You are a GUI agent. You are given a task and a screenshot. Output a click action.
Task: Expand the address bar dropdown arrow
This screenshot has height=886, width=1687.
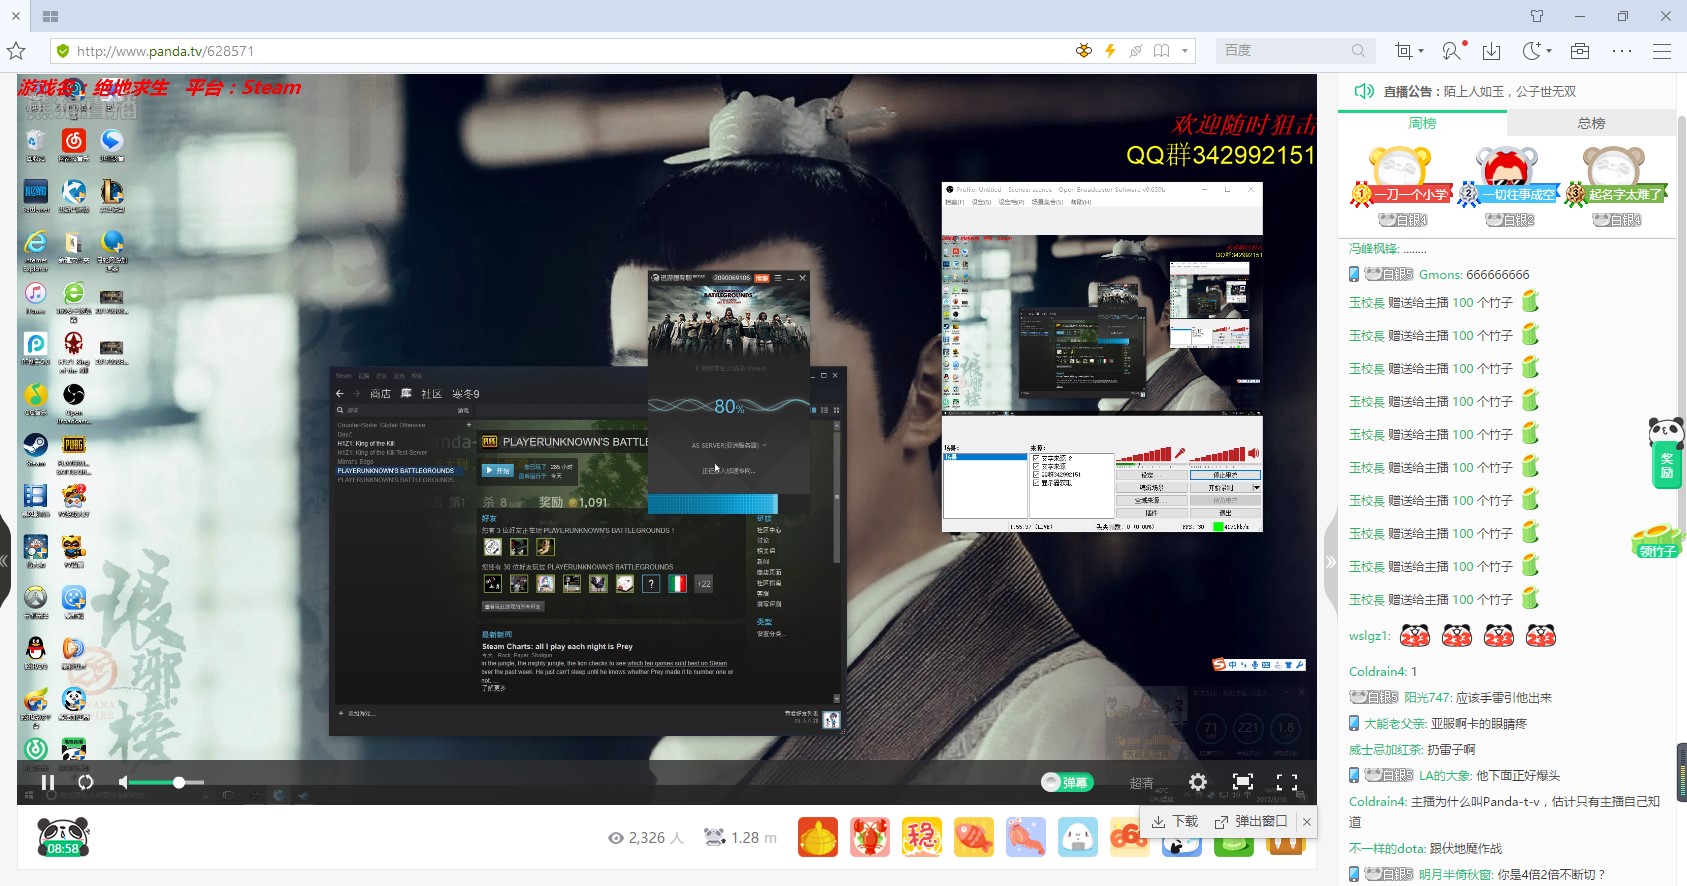coord(1185,50)
